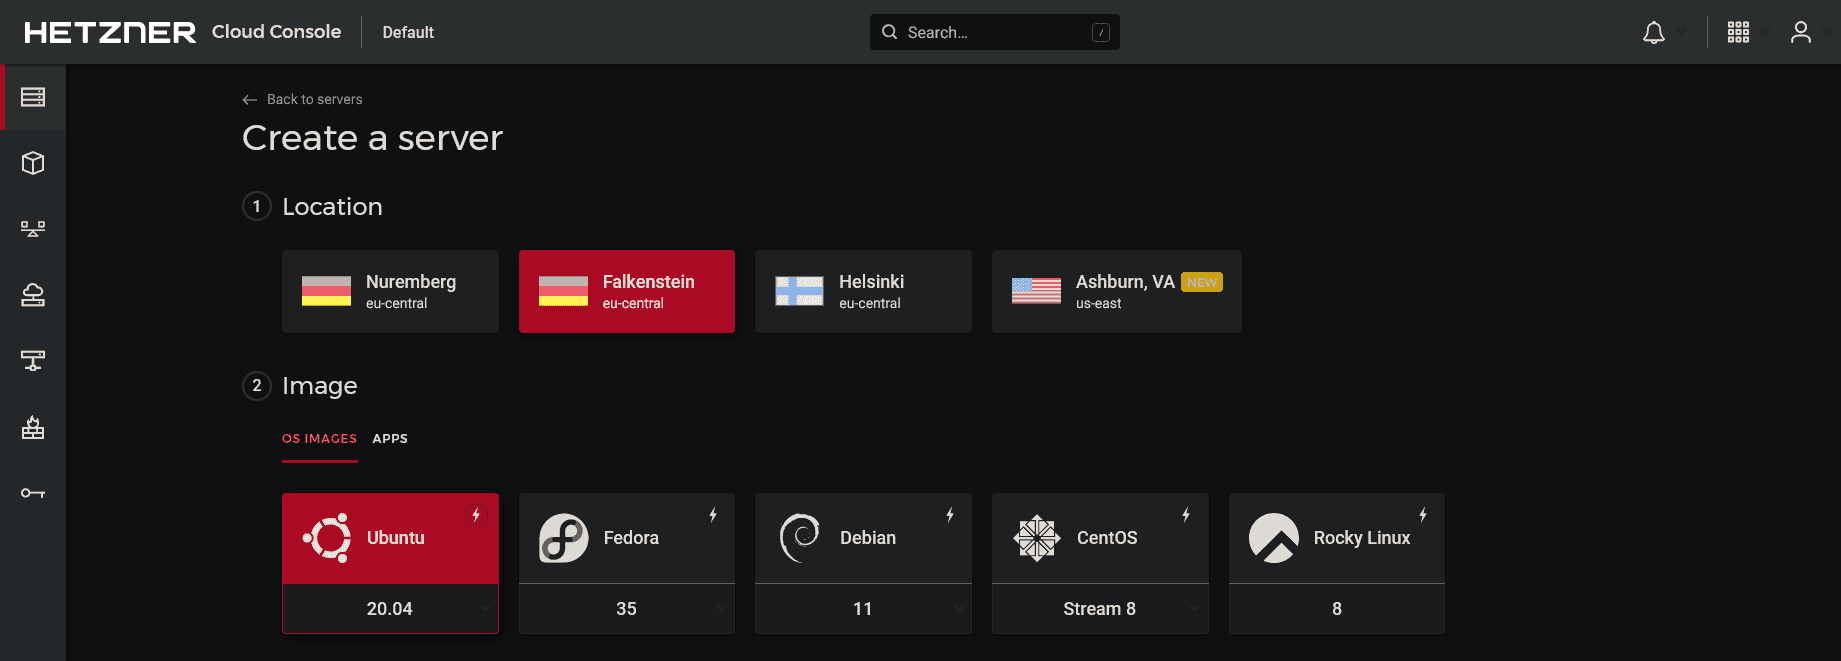Open Servers section in sidebar
The width and height of the screenshot is (1841, 661).
[33, 97]
